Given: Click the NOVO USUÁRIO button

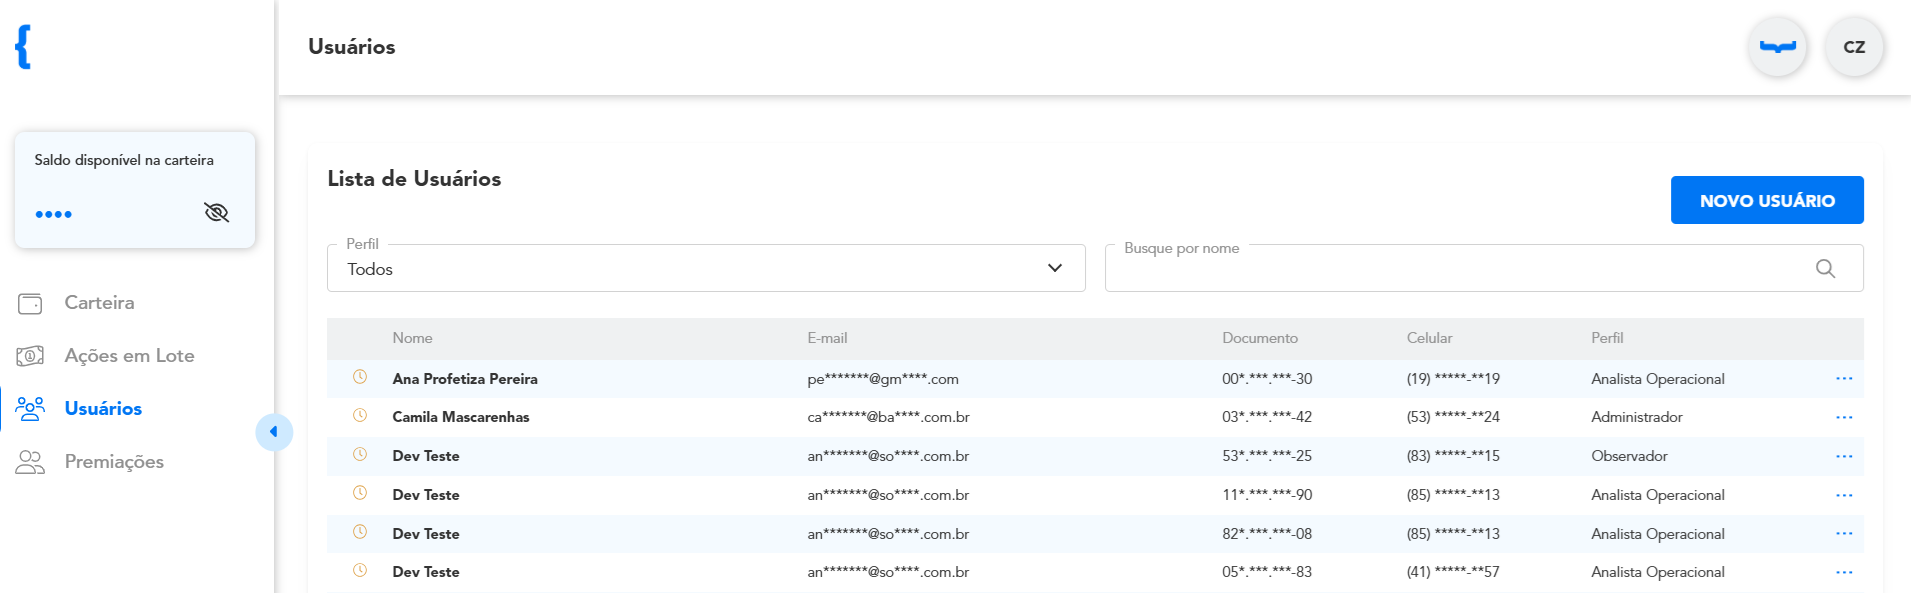Looking at the screenshot, I should click(x=1767, y=200).
